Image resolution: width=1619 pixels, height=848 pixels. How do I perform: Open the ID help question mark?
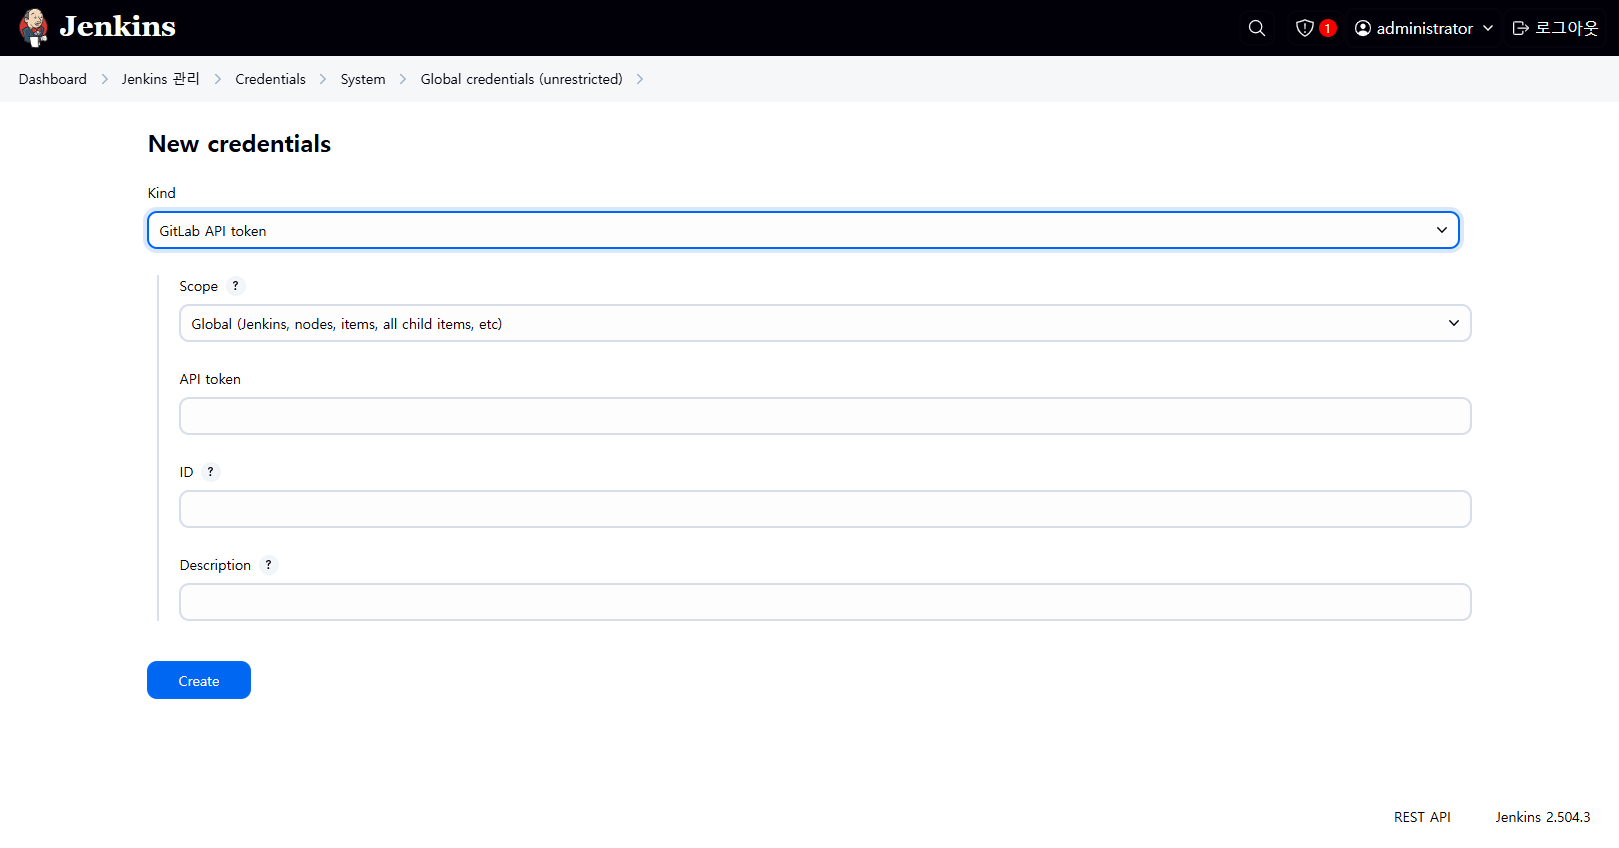coord(210,472)
